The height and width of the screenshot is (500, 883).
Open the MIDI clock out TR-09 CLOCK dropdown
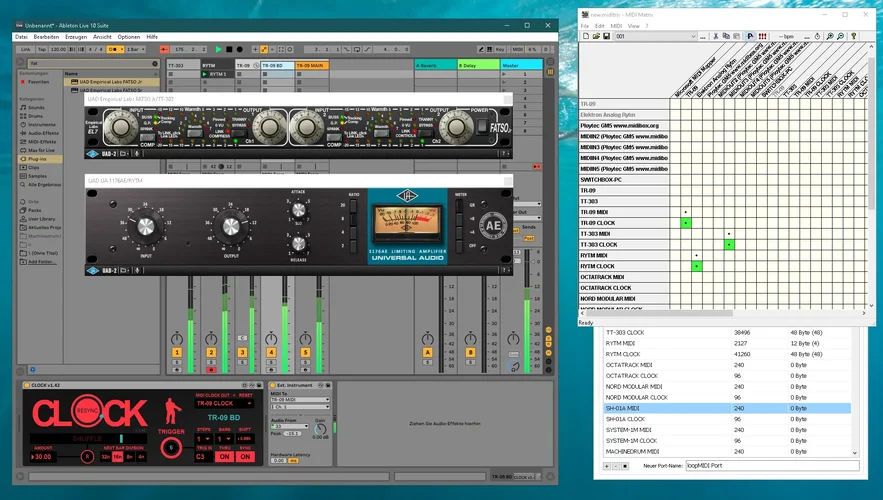224,404
